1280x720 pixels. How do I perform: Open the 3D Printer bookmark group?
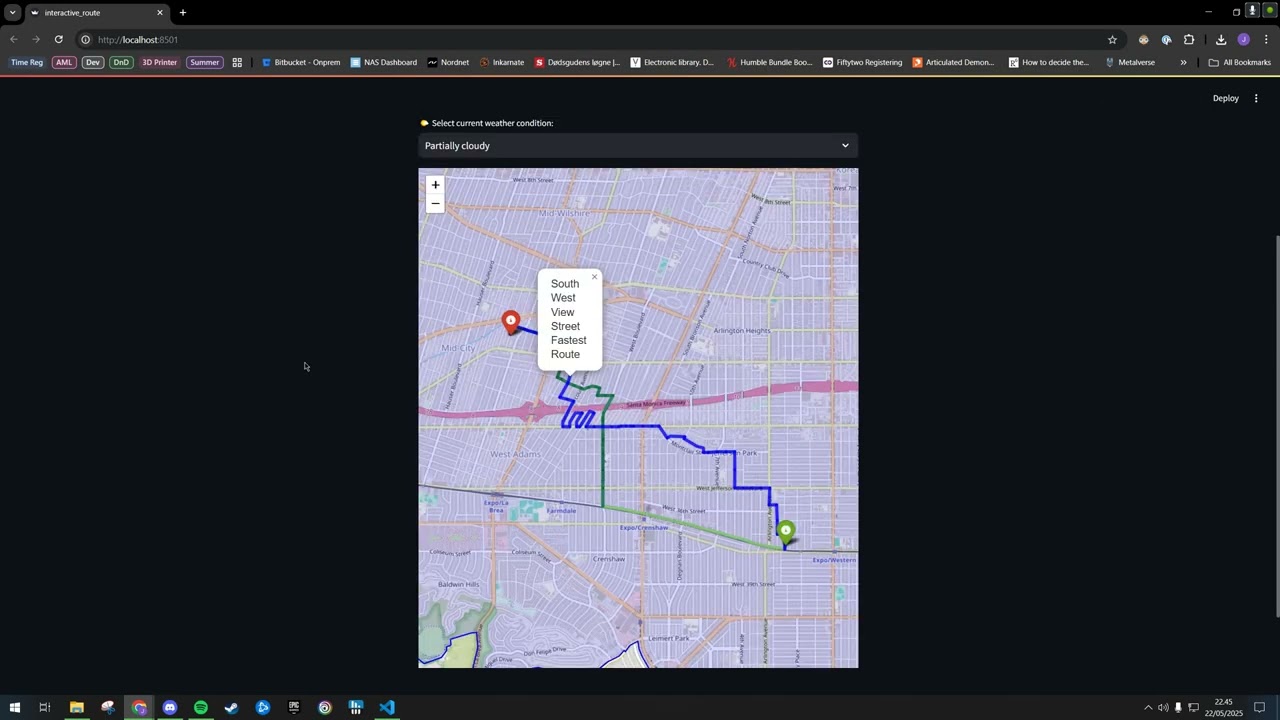pos(160,62)
